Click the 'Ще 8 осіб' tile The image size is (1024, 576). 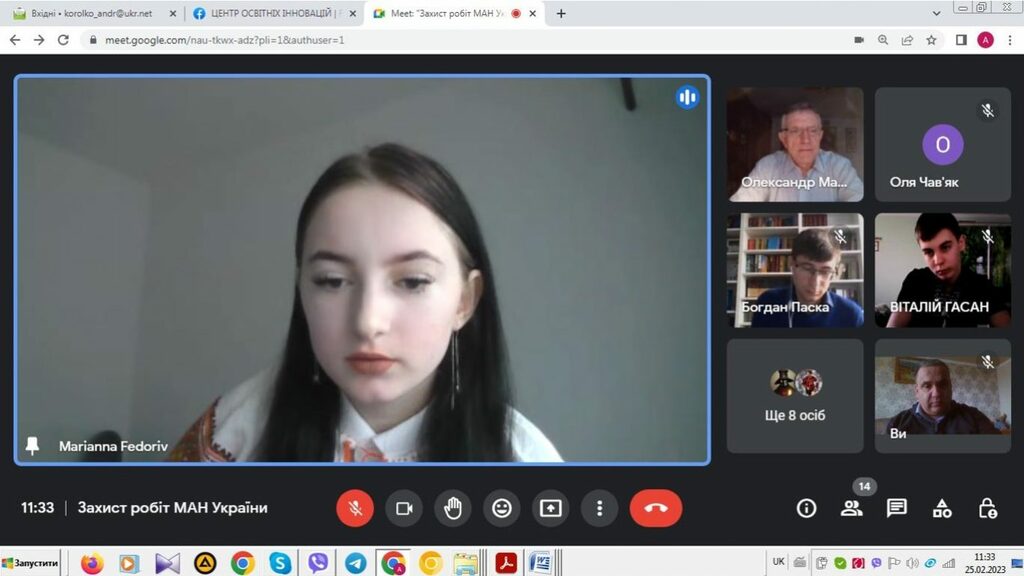[x=795, y=395]
